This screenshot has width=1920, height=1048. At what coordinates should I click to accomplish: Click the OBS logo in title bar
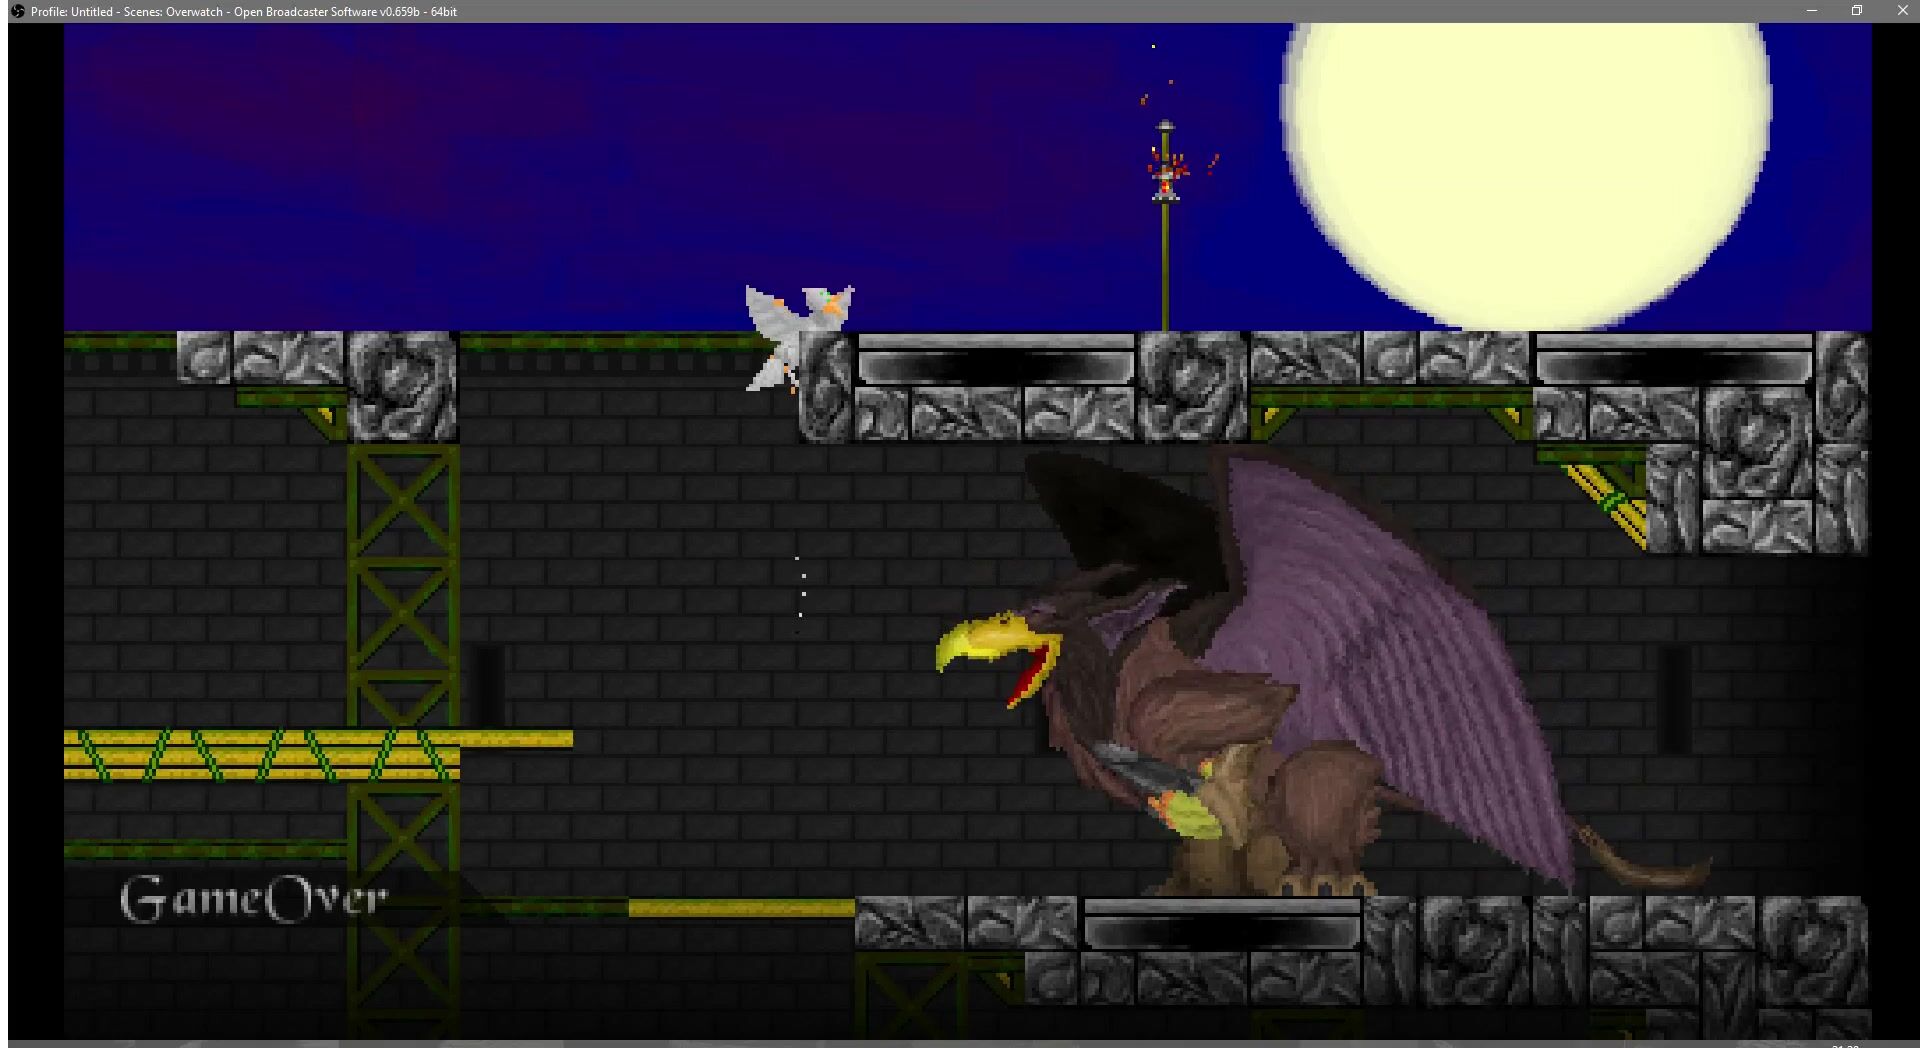pos(17,11)
